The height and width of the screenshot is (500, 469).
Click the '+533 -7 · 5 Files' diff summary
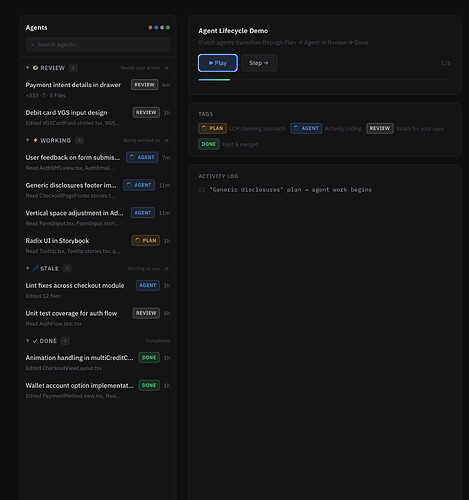click(45, 95)
